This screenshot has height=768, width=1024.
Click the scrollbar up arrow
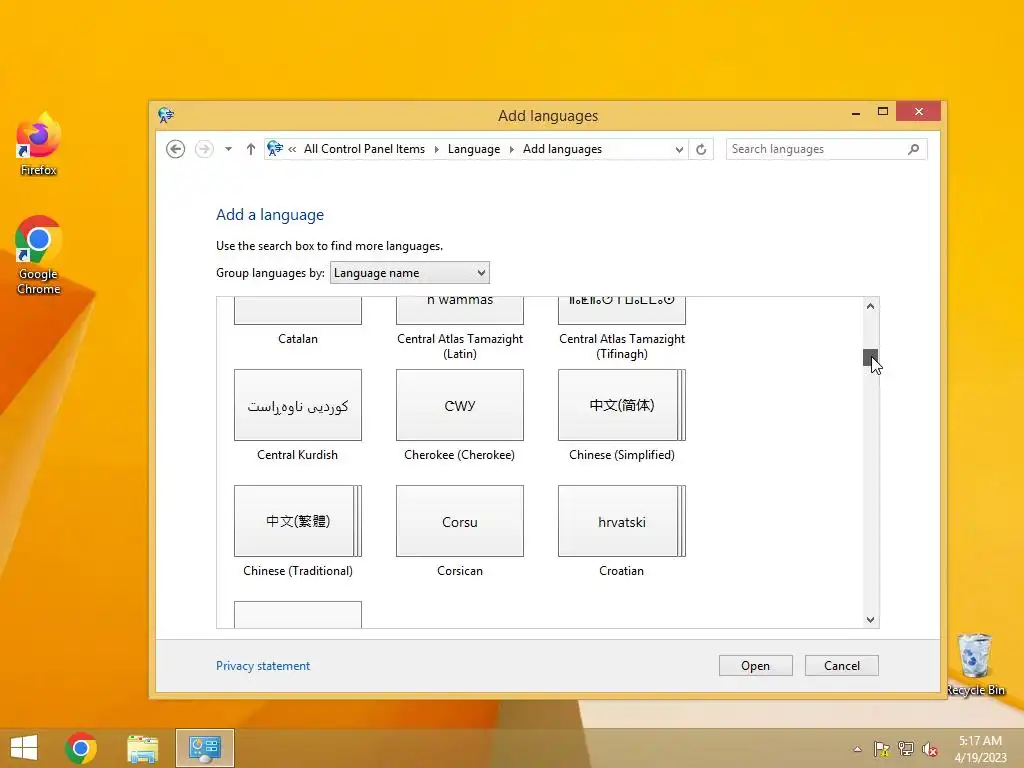pos(871,306)
